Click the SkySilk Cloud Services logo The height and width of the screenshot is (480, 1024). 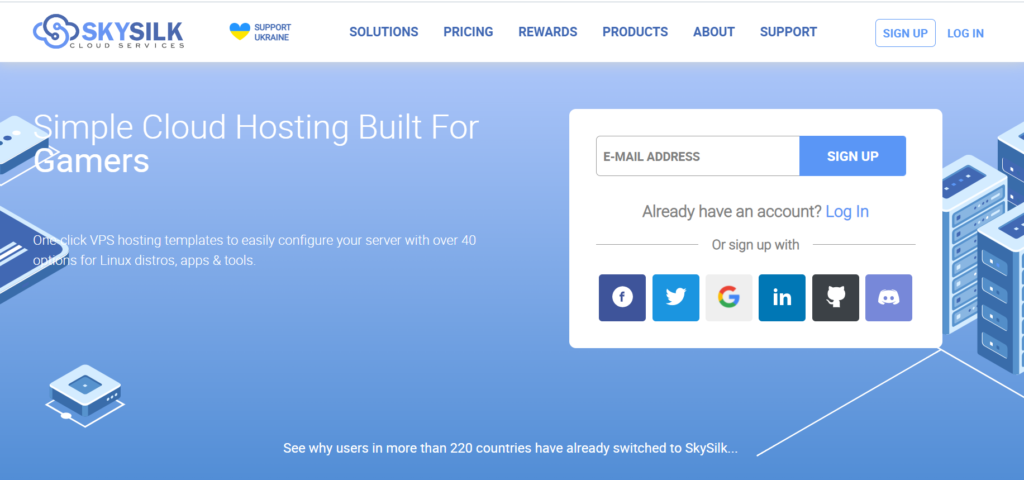coord(108,32)
